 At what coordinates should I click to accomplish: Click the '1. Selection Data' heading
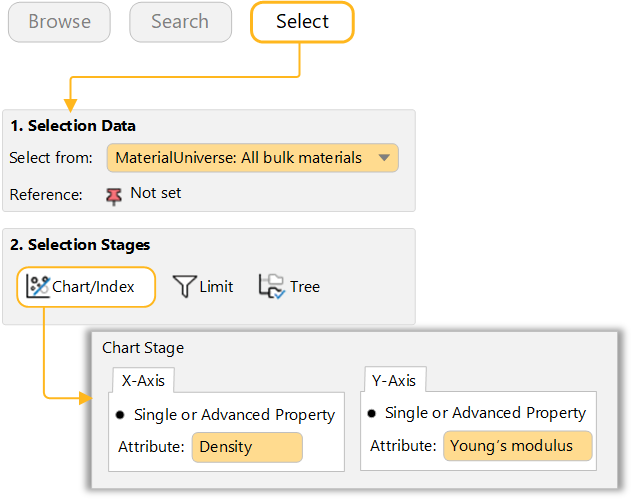73,126
